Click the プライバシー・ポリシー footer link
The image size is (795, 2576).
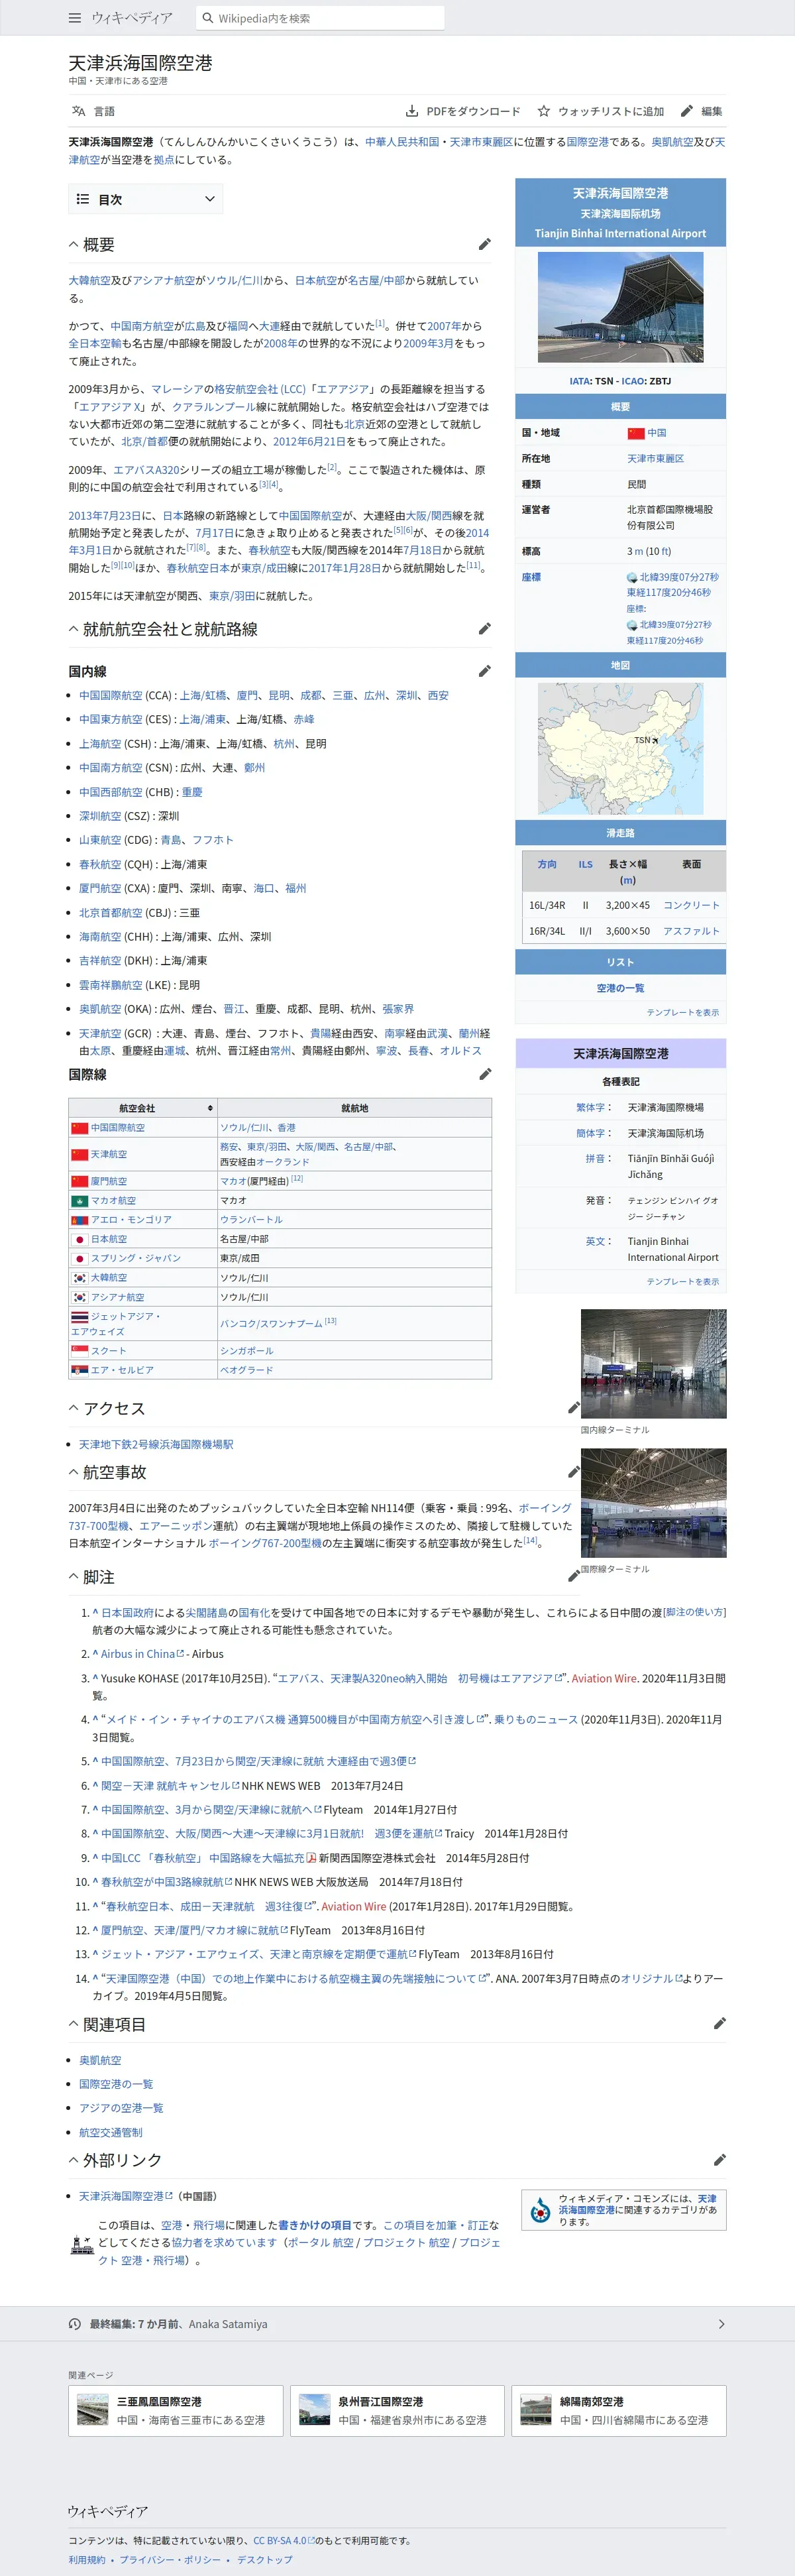tap(170, 2559)
